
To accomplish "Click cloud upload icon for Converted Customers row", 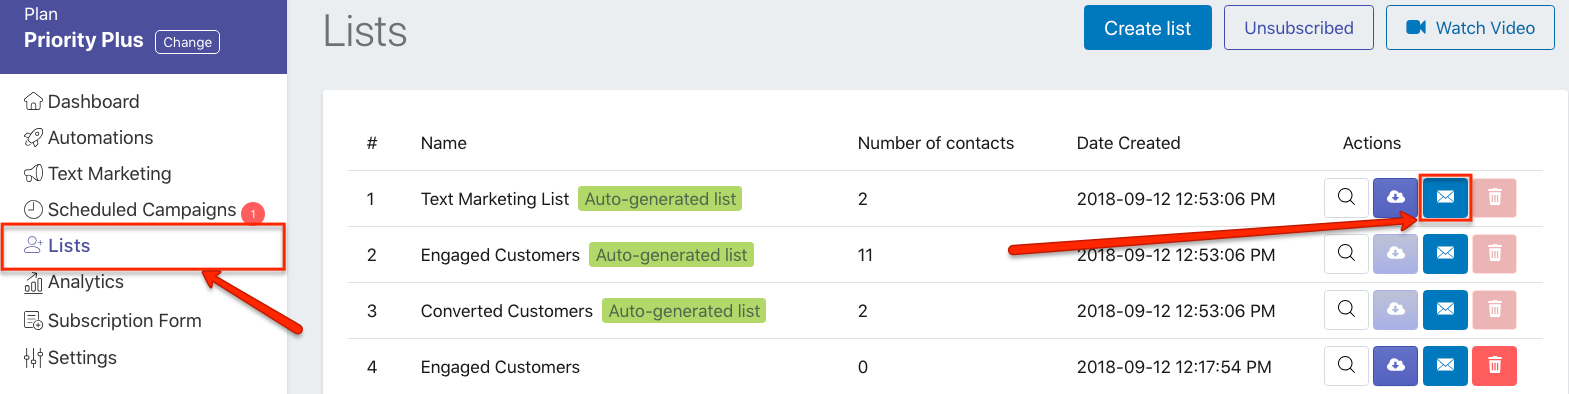I will (1396, 310).
